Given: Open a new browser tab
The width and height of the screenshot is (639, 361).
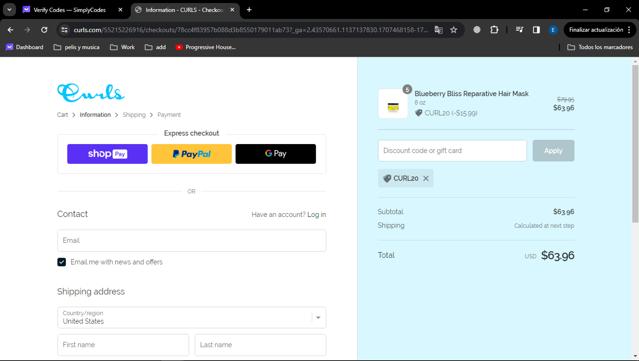Looking at the screenshot, I should (249, 9).
